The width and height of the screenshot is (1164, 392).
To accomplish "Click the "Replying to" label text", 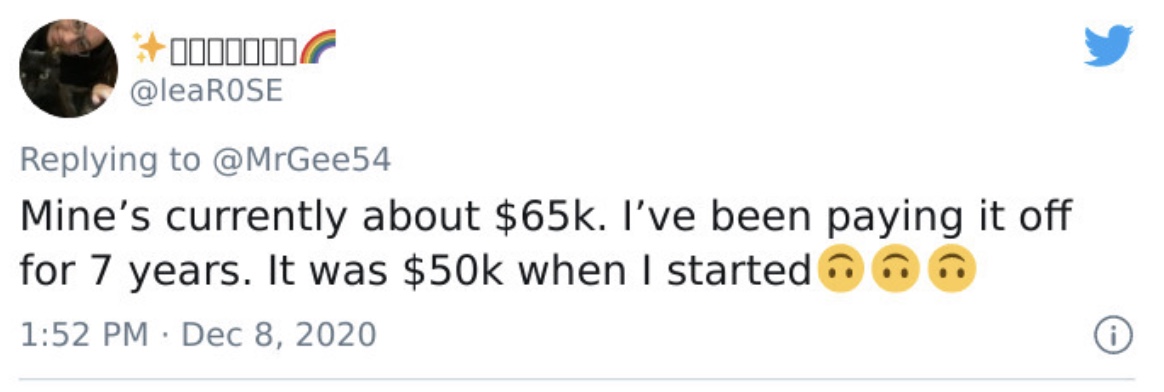I will [x=110, y=160].
